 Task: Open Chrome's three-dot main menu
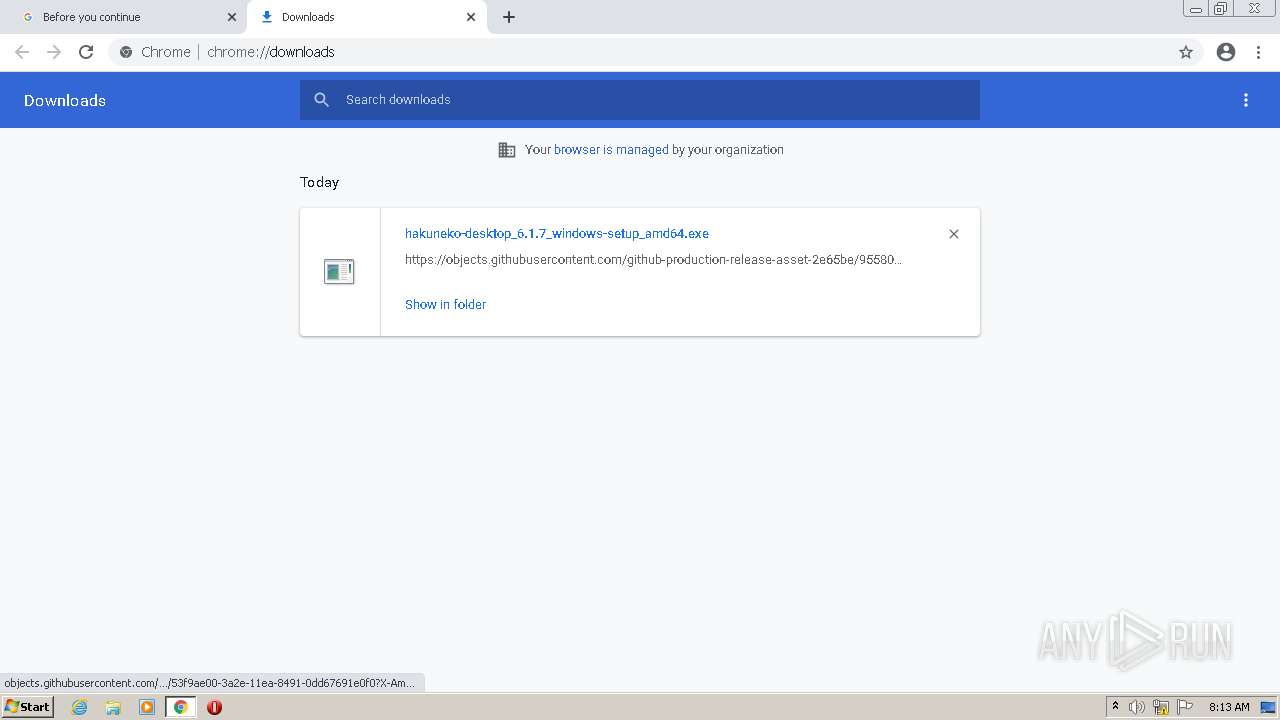click(x=1259, y=52)
